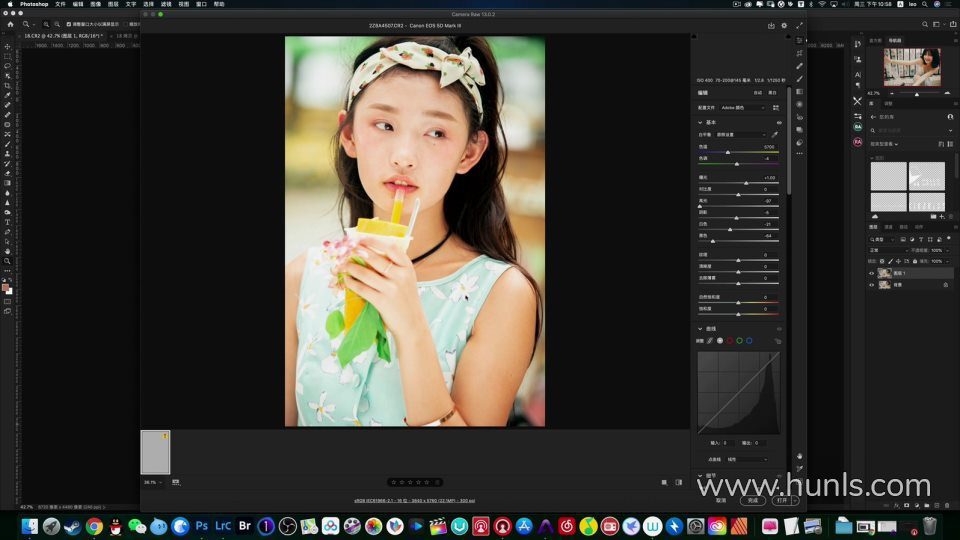Hide the top layer in Layers panel

pos(872,274)
